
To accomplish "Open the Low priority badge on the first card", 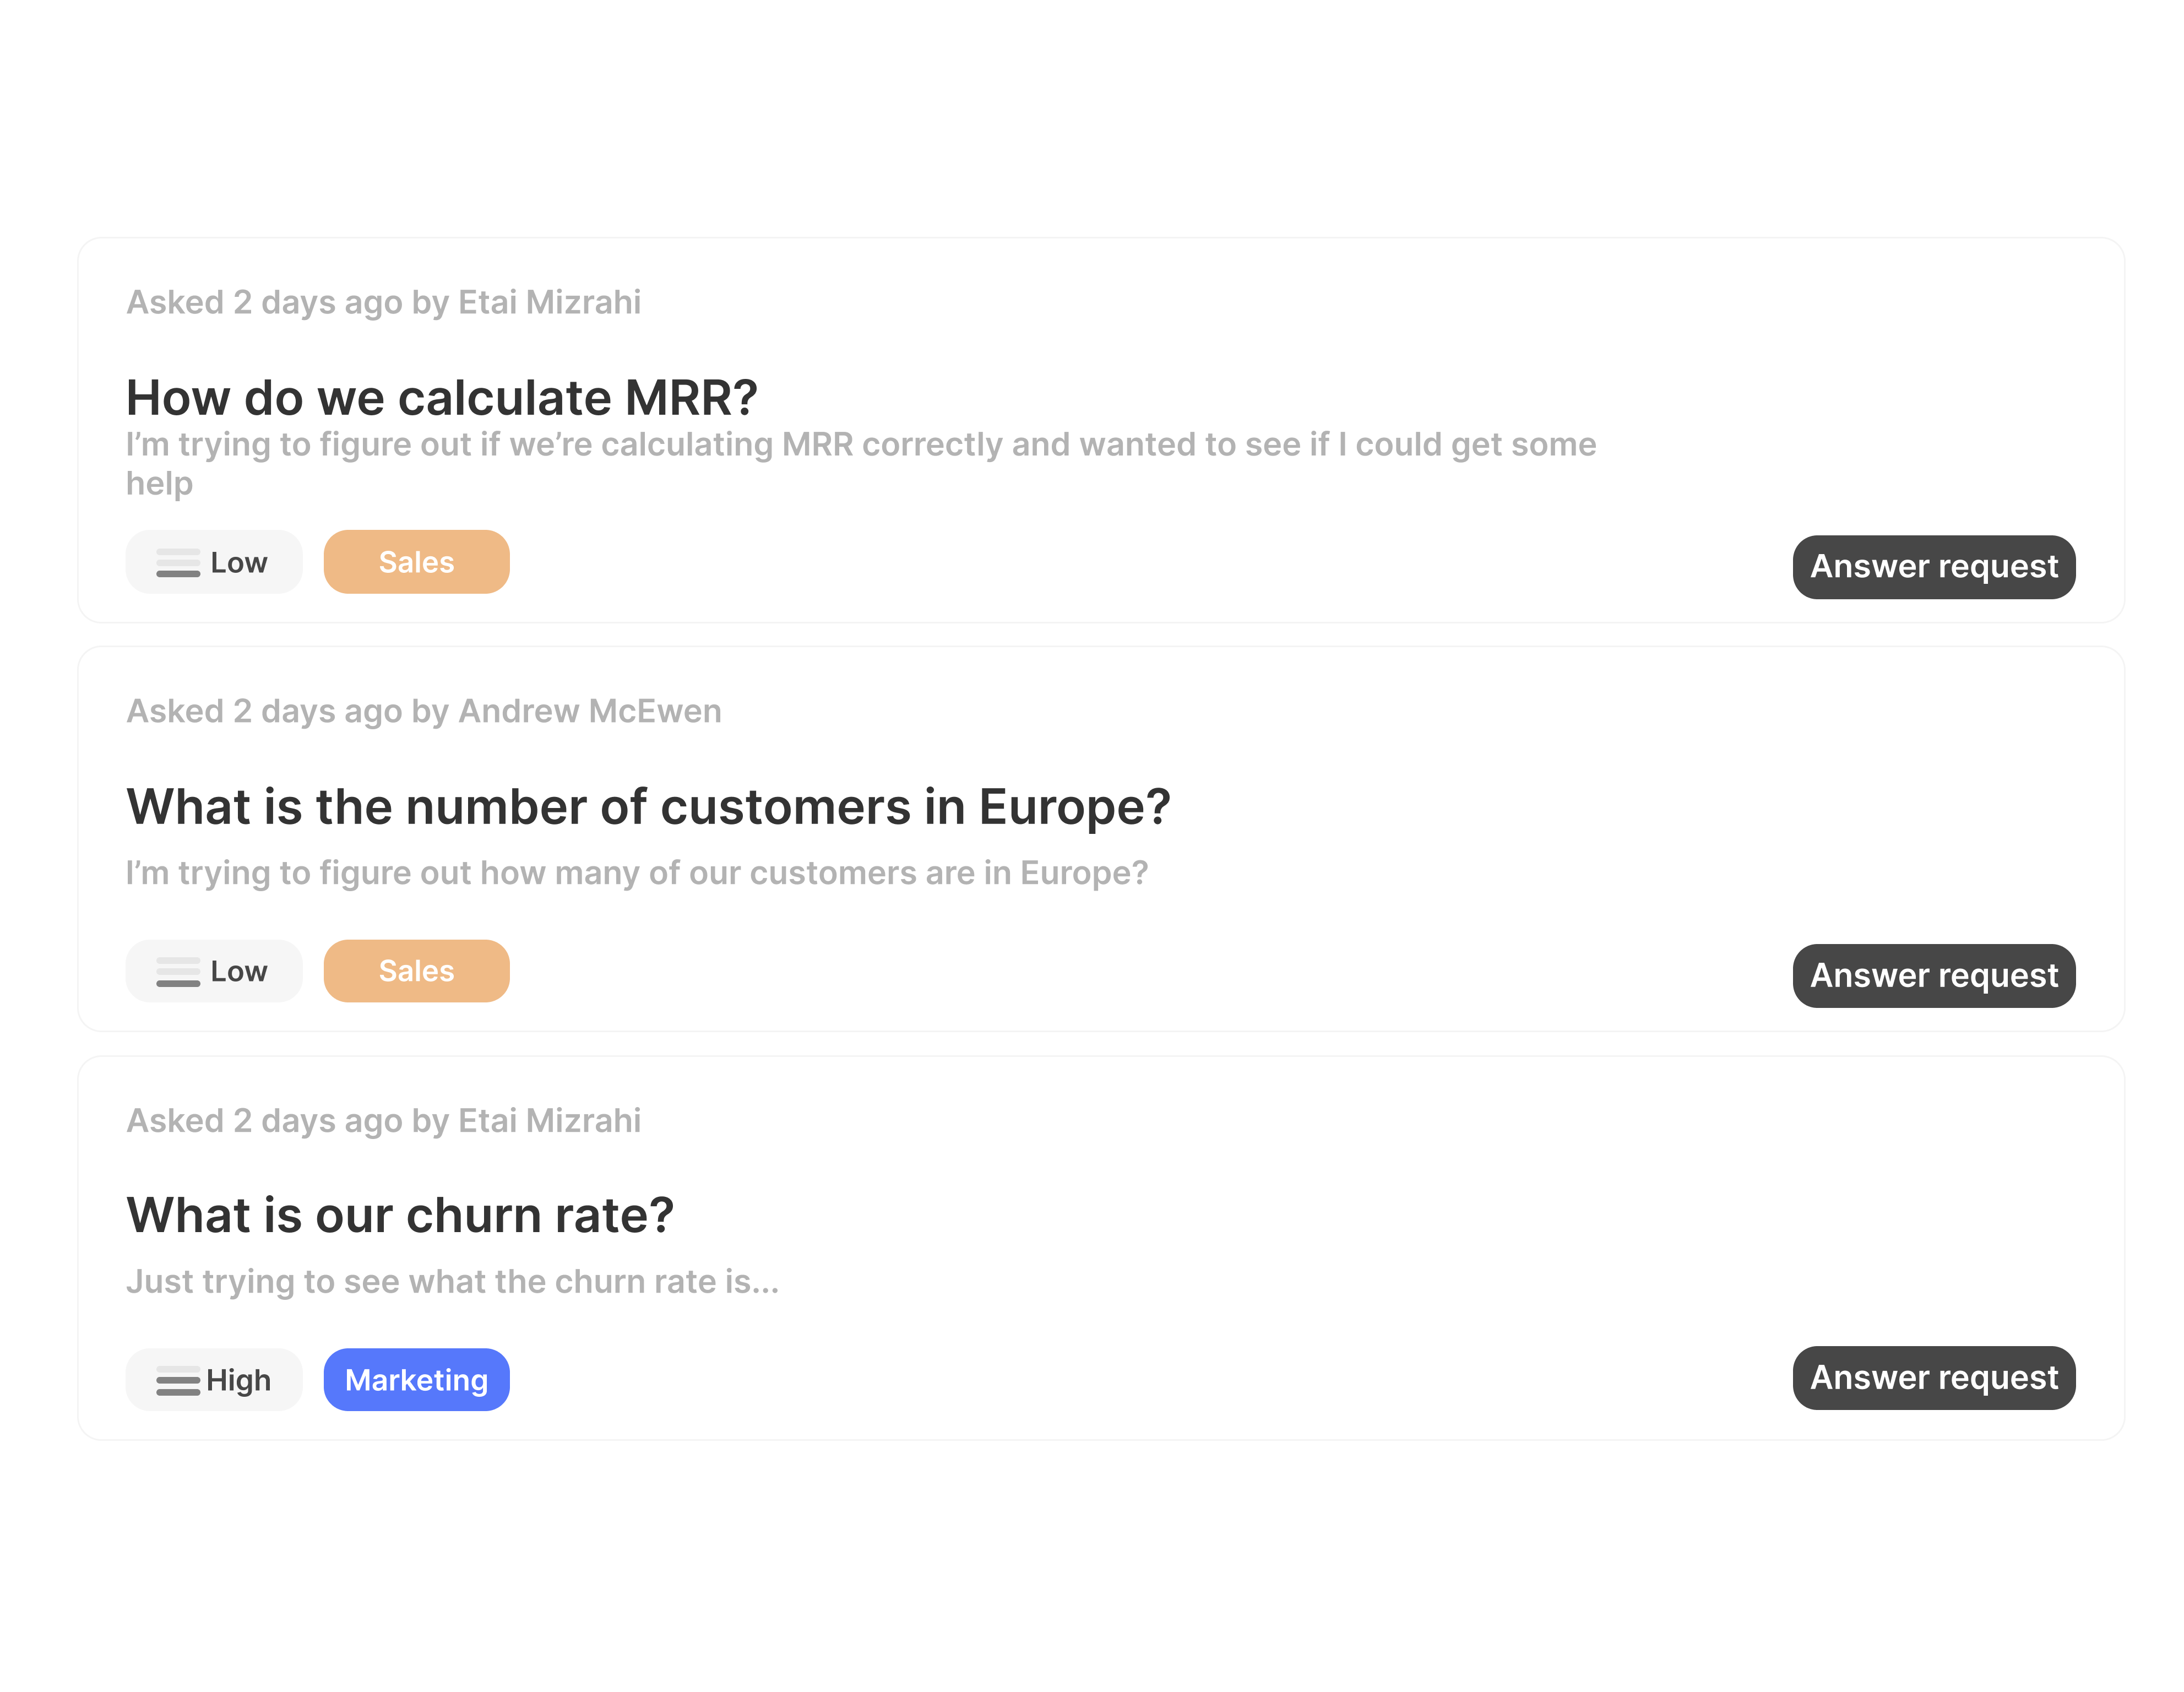I will (x=213, y=562).
